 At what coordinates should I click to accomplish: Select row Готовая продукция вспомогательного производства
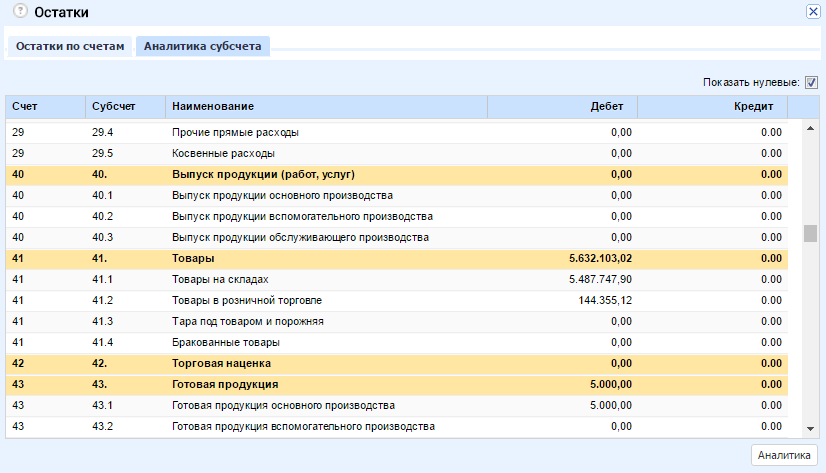pyautogui.click(x=397, y=427)
